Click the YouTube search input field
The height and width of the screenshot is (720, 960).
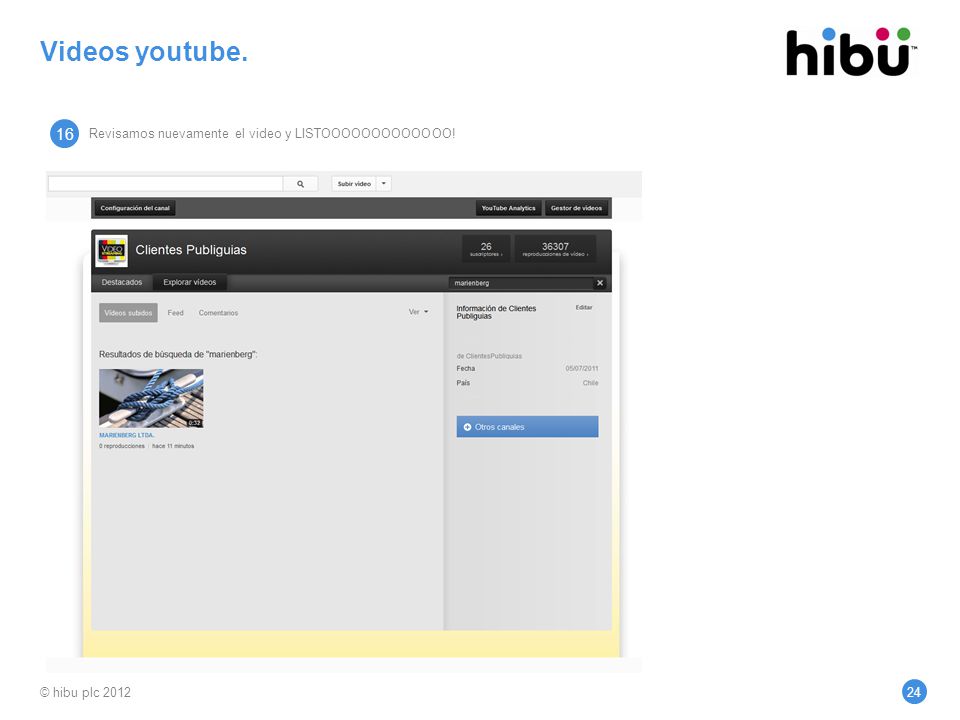click(165, 184)
